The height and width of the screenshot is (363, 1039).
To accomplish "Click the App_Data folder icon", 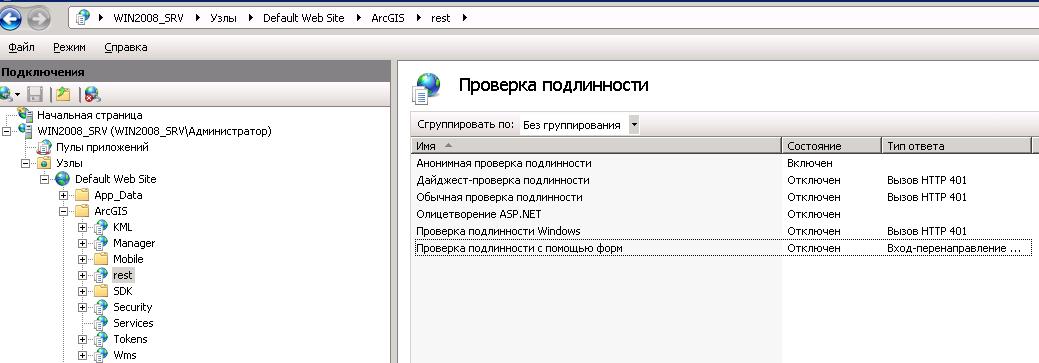I will click(82, 195).
